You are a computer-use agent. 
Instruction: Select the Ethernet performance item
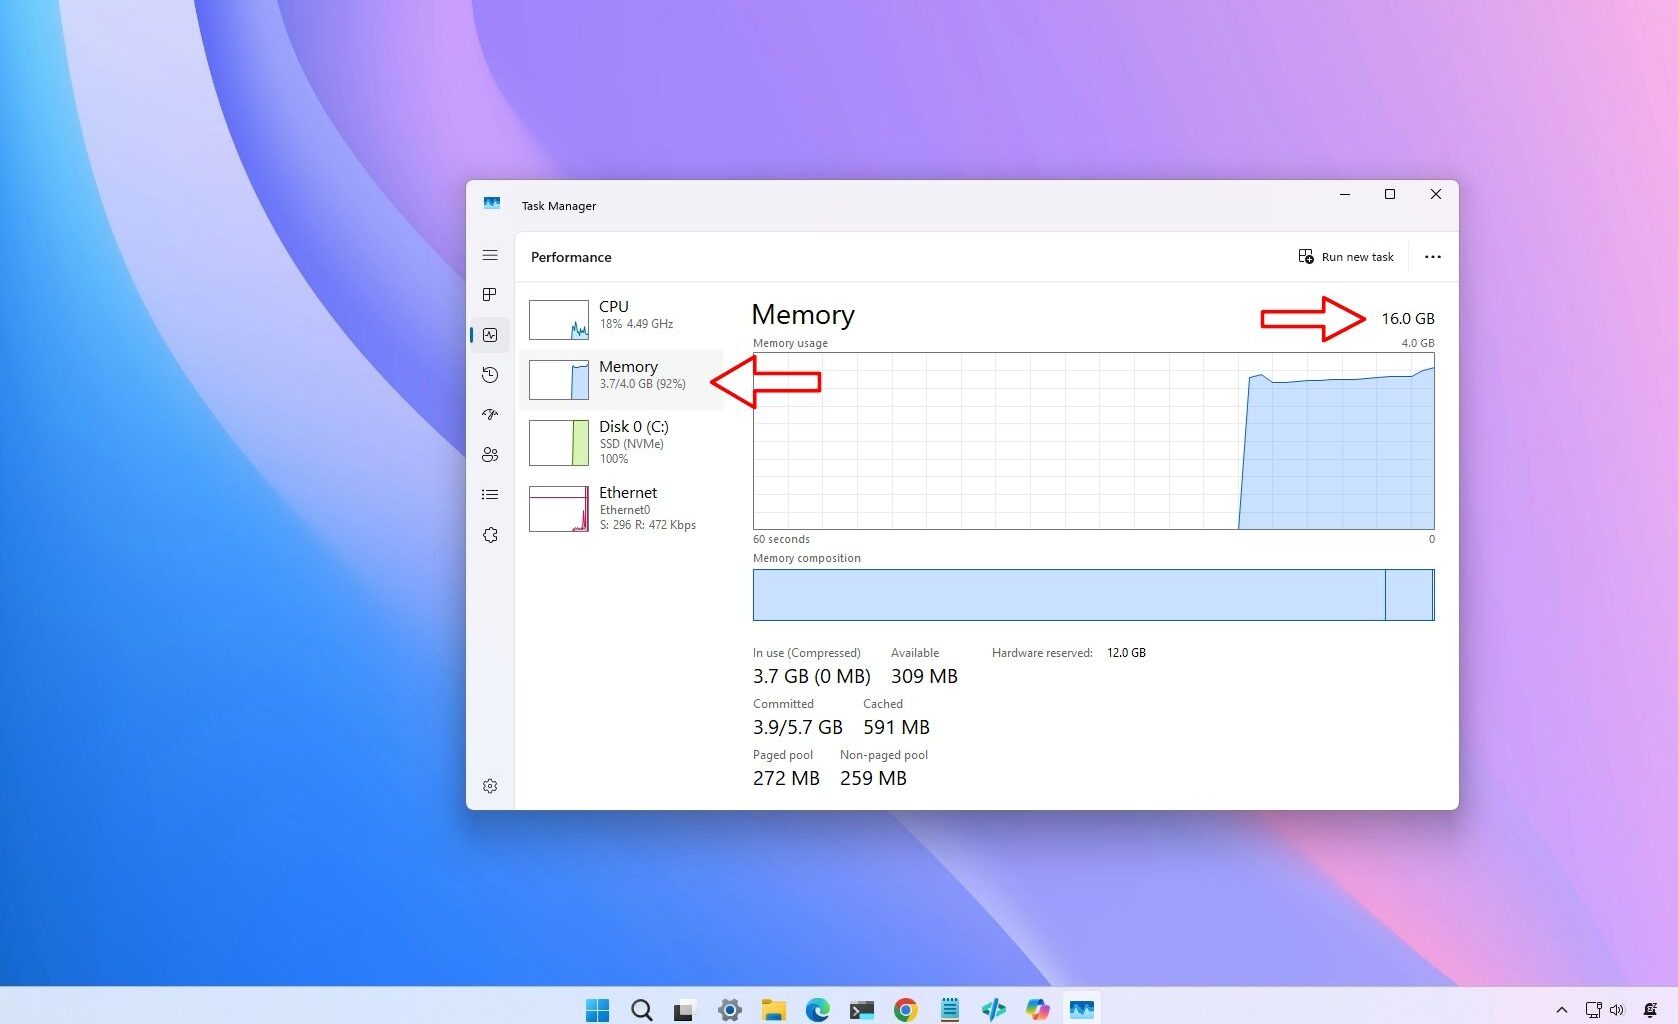click(x=621, y=508)
